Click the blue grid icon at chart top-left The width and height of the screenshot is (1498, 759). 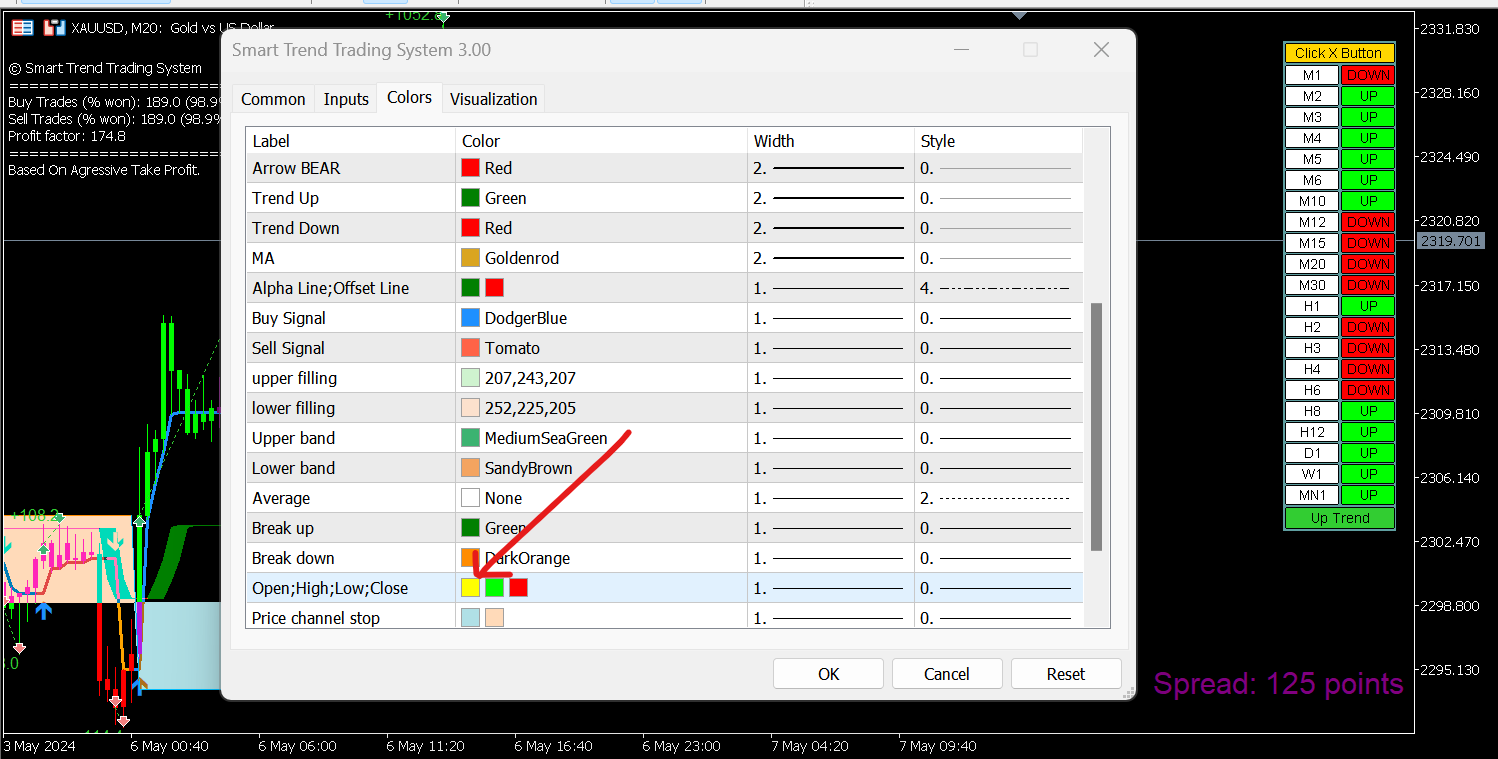click(22, 28)
